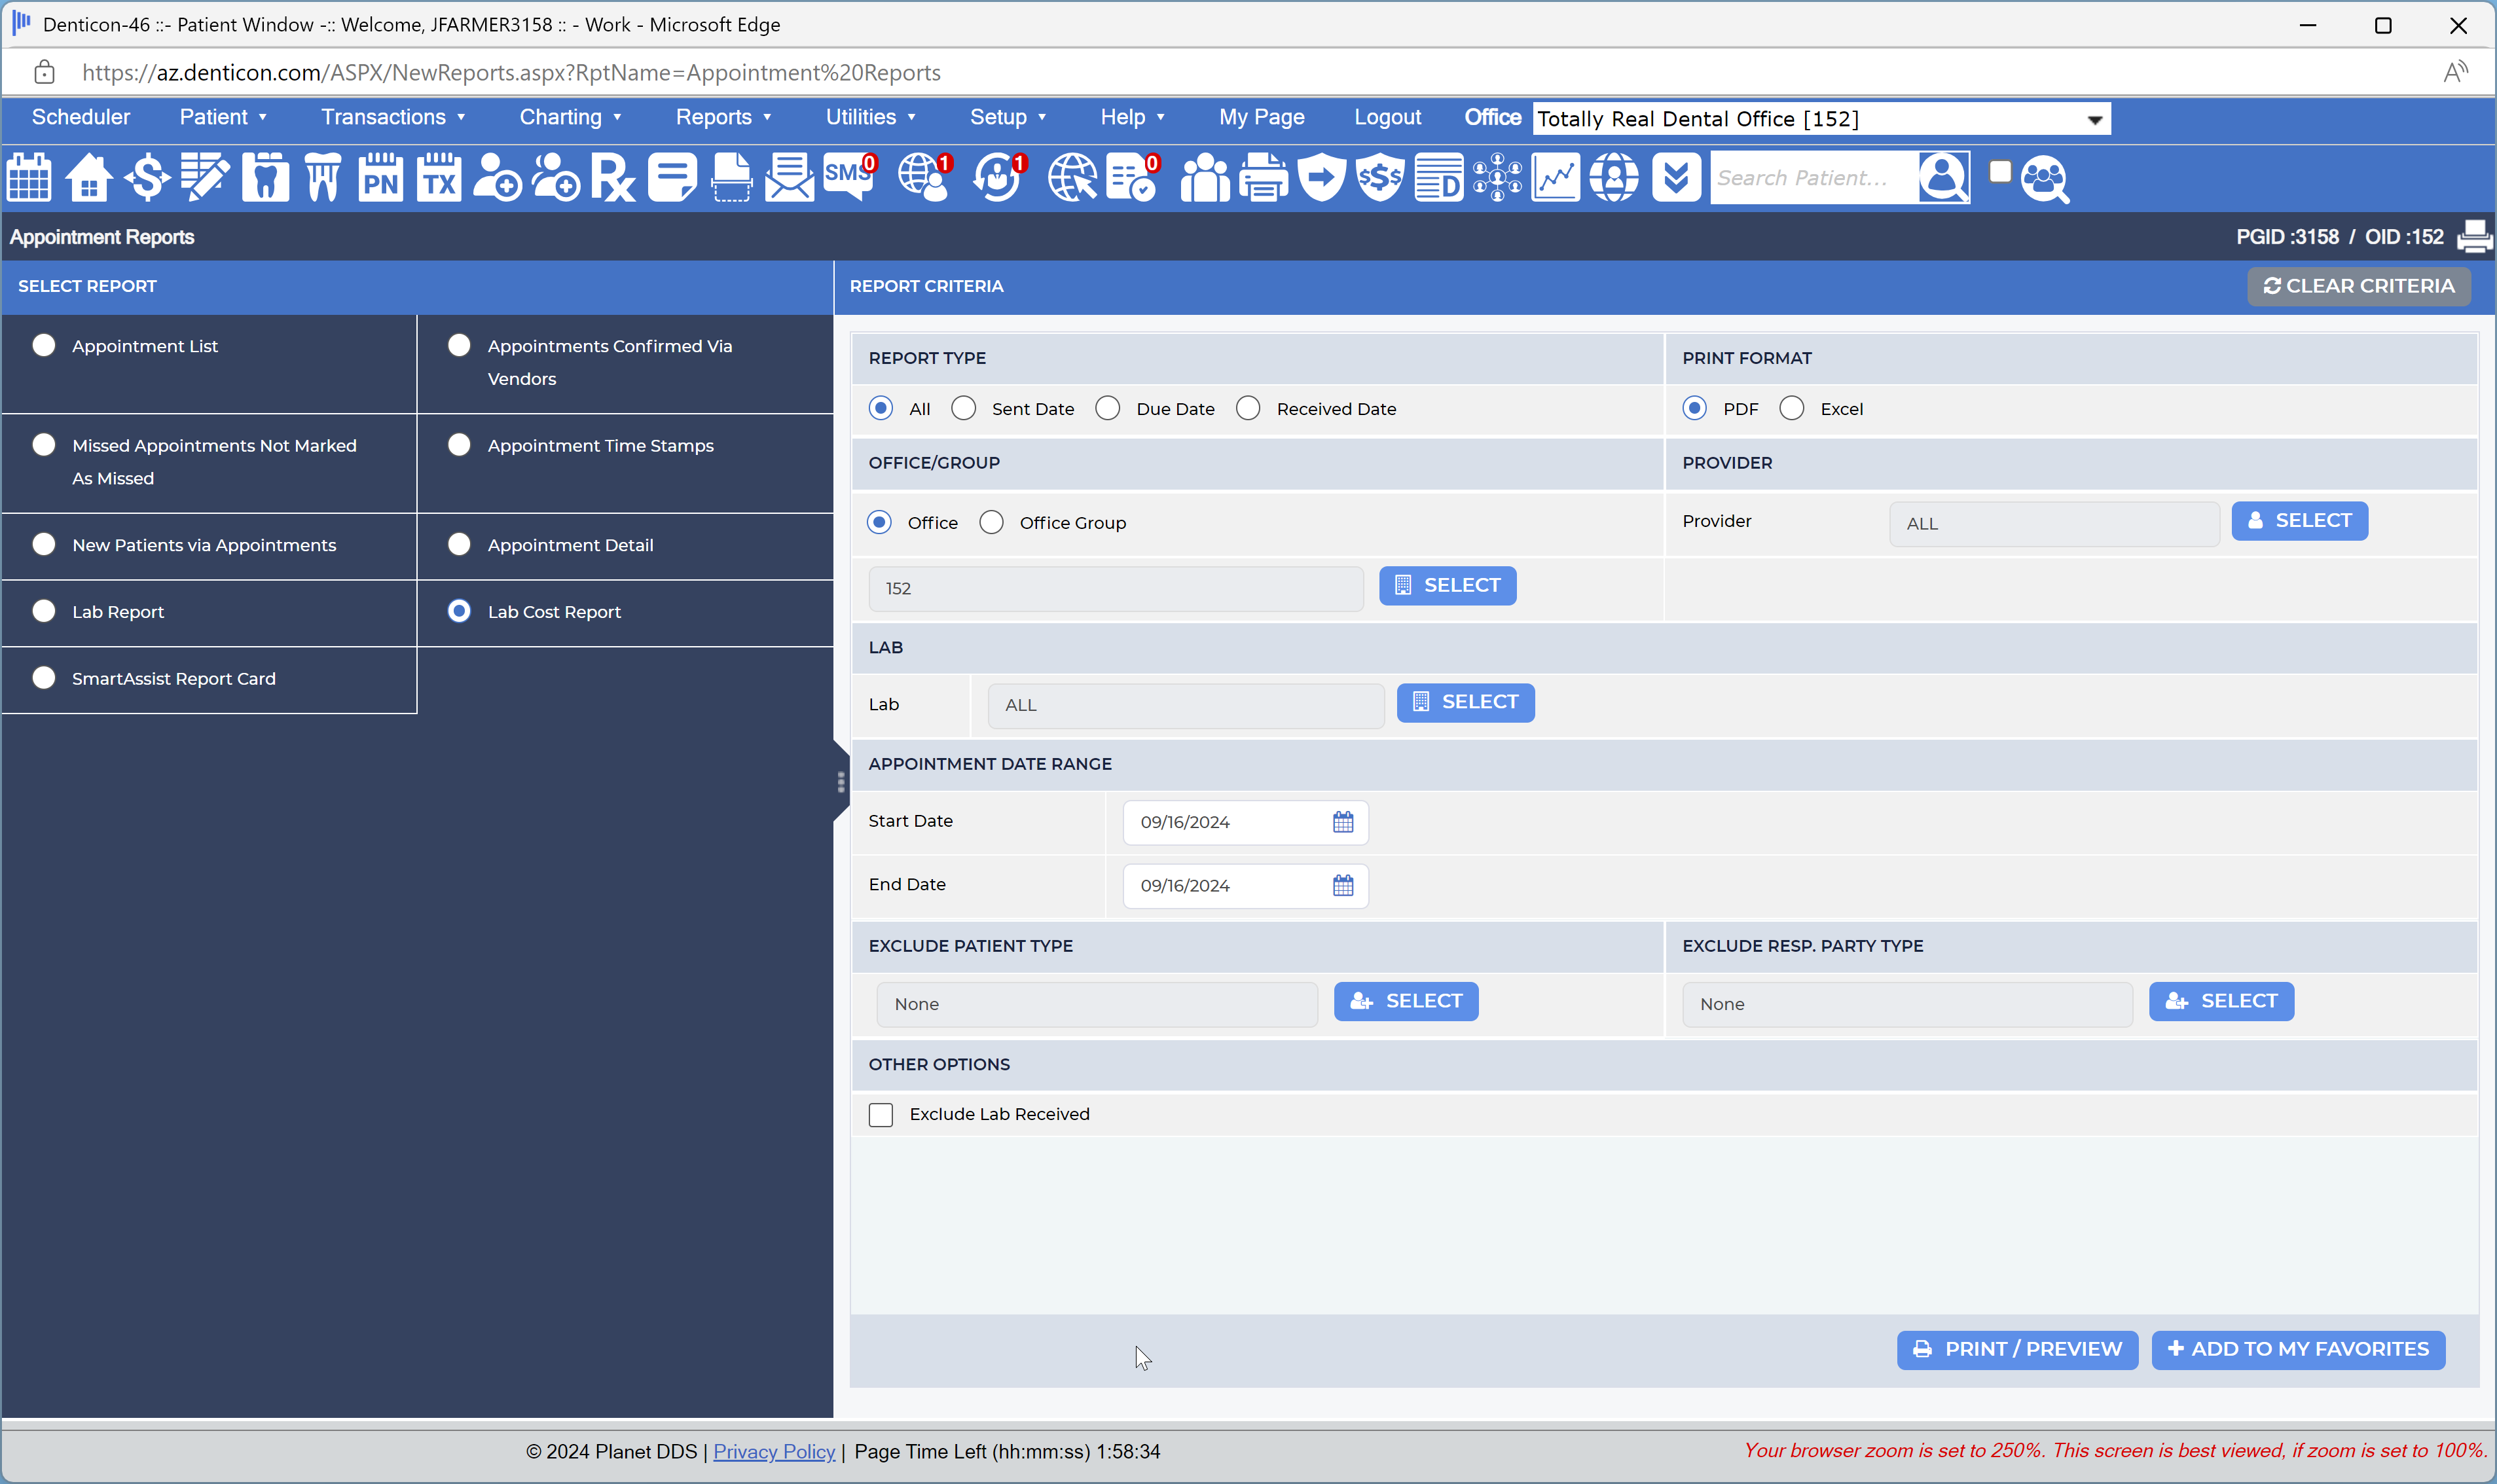
Task: Choose Received Date report type
Action: tap(1248, 408)
